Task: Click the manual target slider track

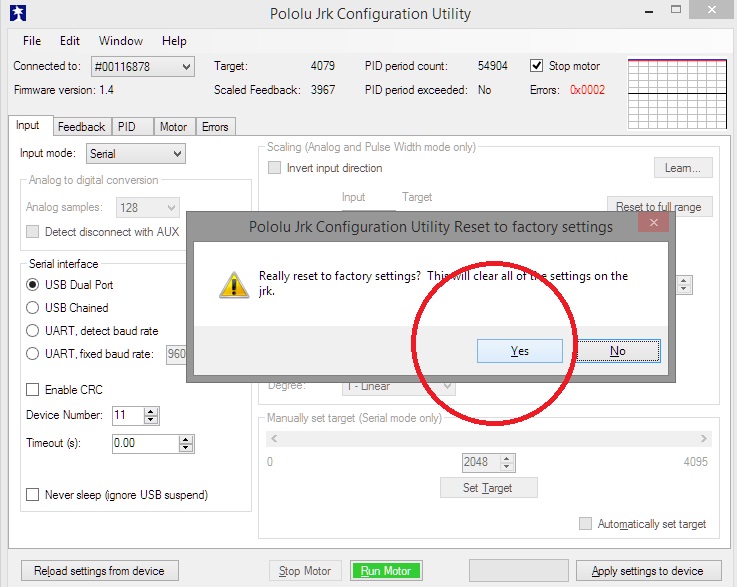Action: coord(489,438)
